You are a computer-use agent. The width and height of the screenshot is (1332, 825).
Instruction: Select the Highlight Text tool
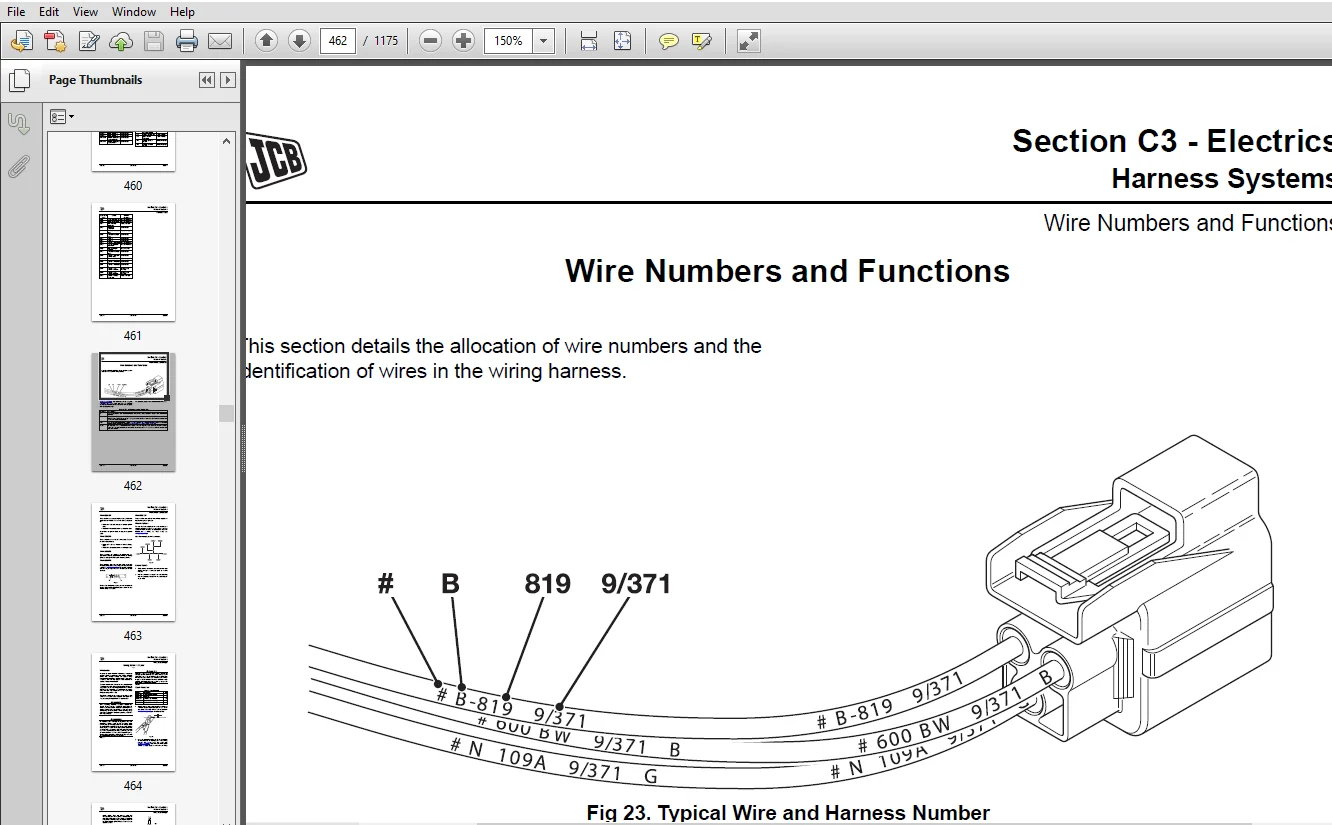tap(702, 41)
